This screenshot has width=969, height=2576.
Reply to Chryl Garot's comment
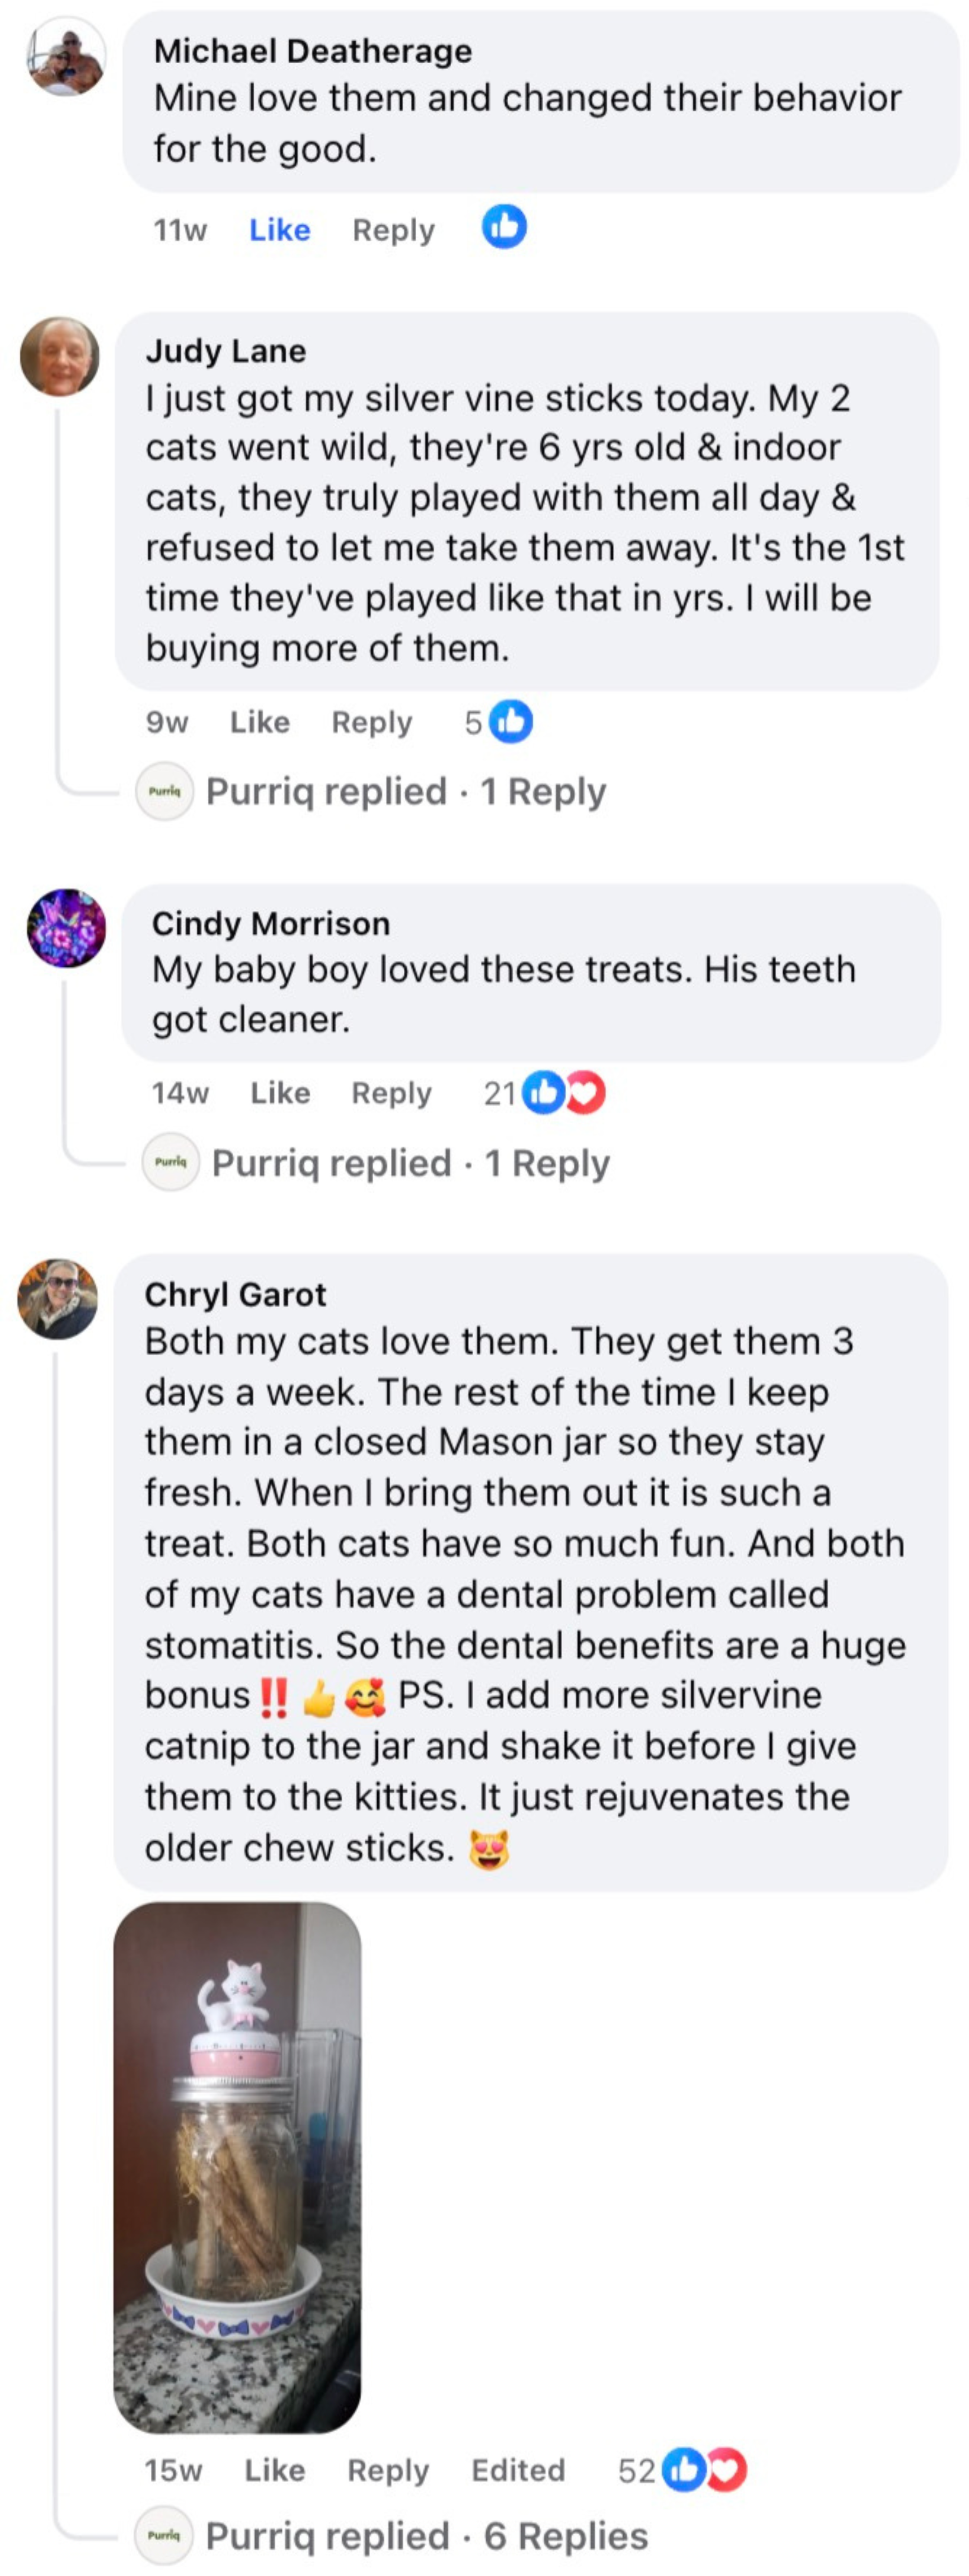pyautogui.click(x=388, y=2470)
